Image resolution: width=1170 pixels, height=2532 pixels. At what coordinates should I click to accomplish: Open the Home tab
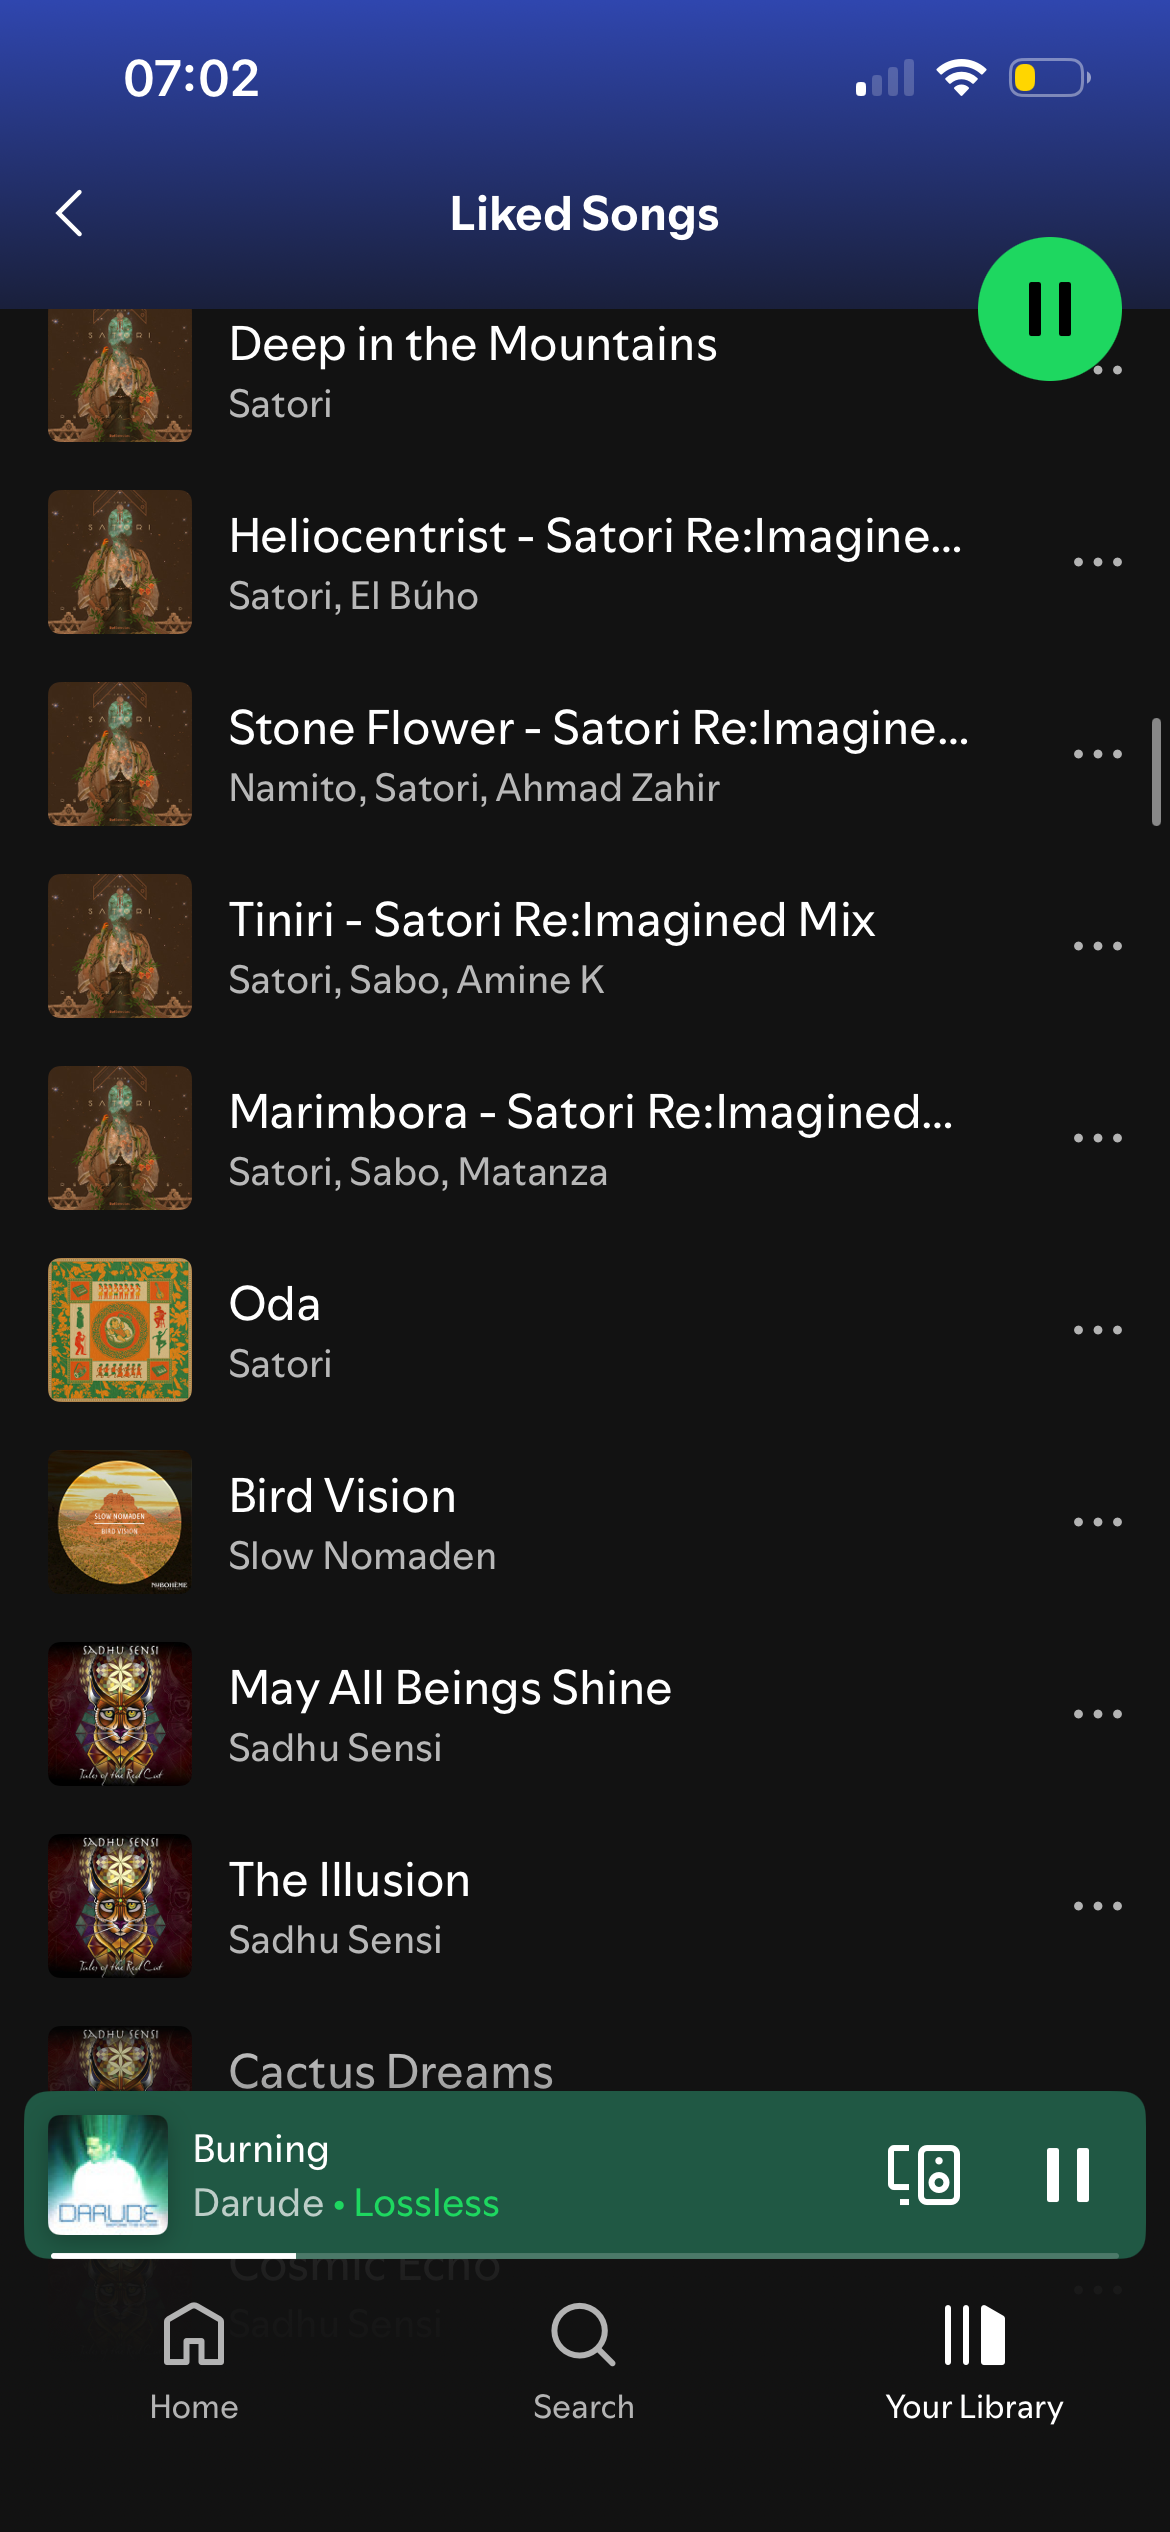[194, 2361]
